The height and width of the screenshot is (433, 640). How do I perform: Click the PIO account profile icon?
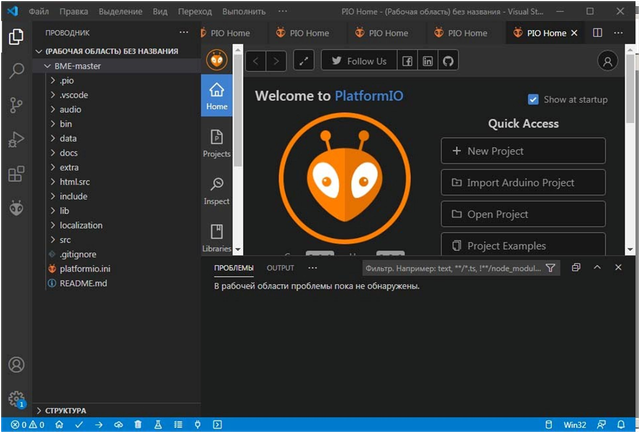[607, 61]
